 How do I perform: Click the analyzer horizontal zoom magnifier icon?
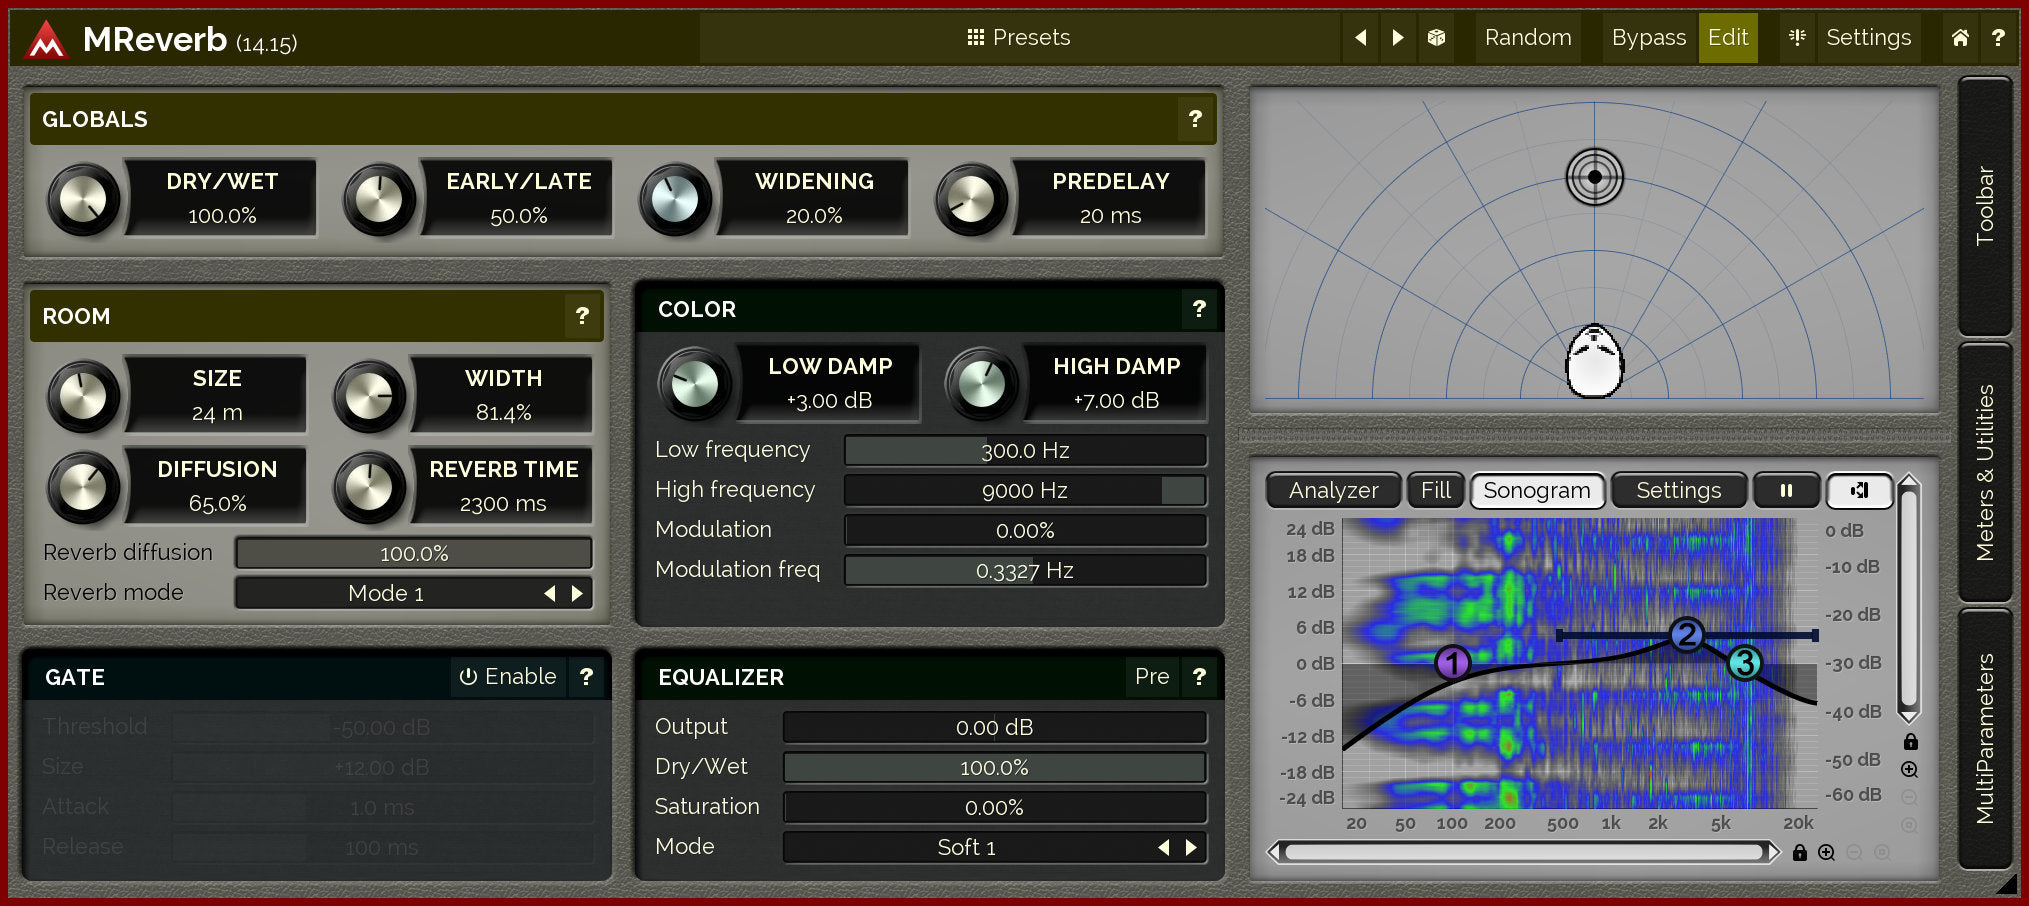(x=1826, y=853)
